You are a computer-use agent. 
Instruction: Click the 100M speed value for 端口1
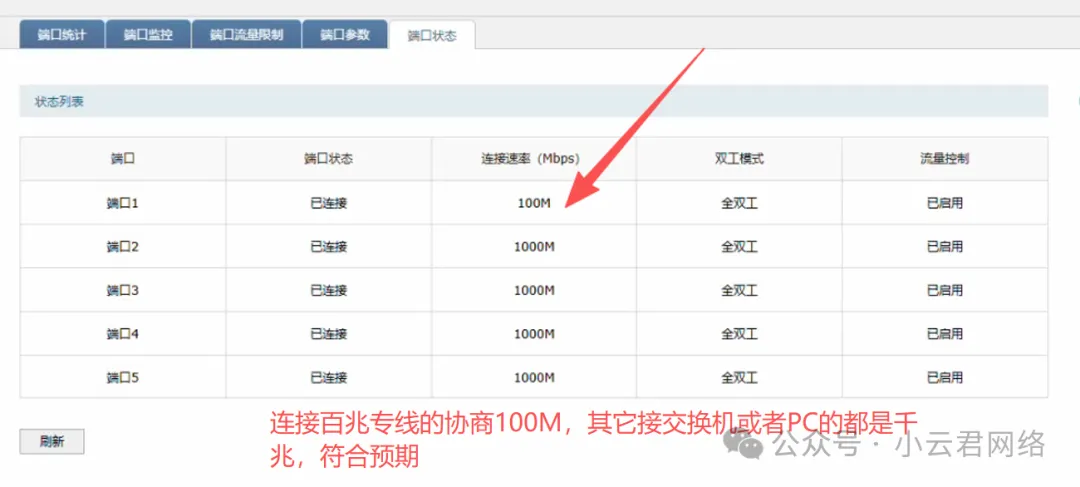click(533, 203)
